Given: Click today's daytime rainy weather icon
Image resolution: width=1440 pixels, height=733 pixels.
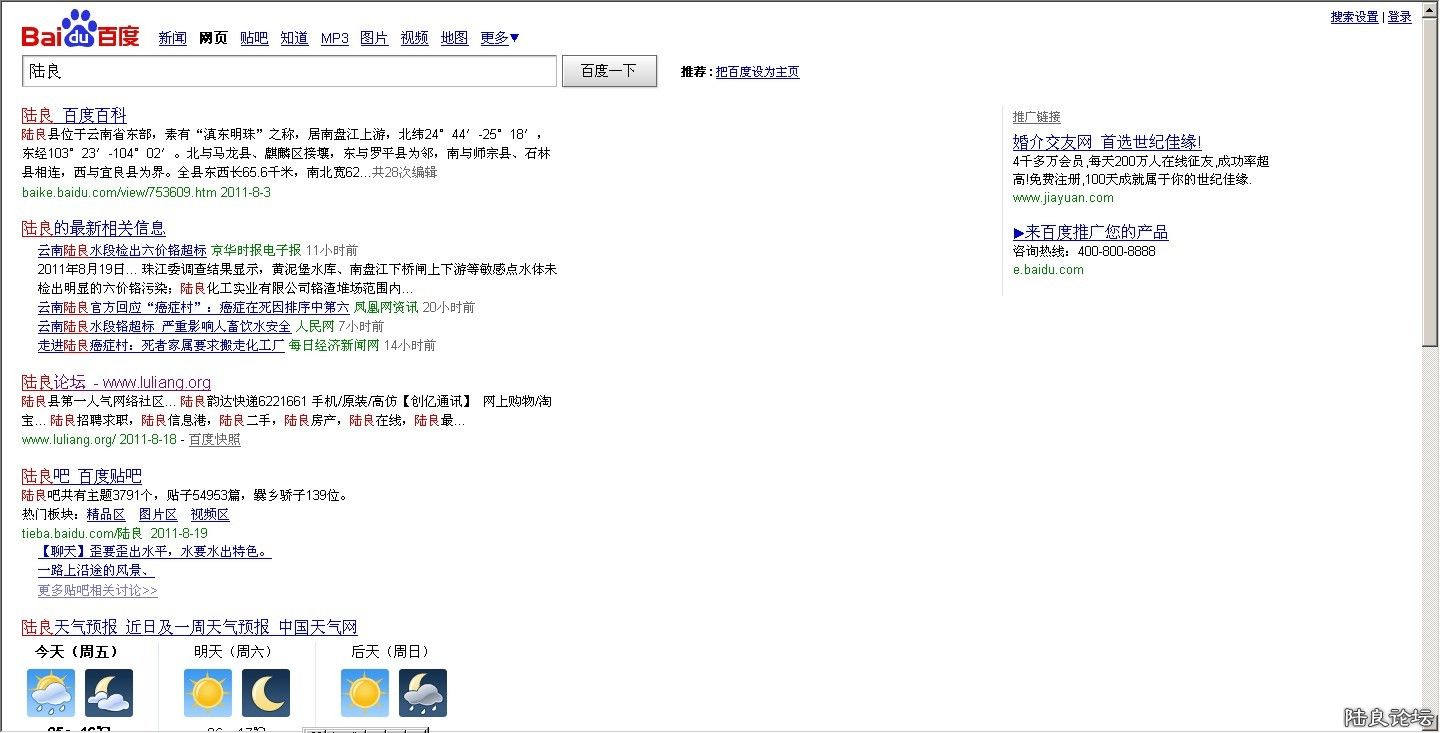Looking at the screenshot, I should pyautogui.click(x=50, y=693).
